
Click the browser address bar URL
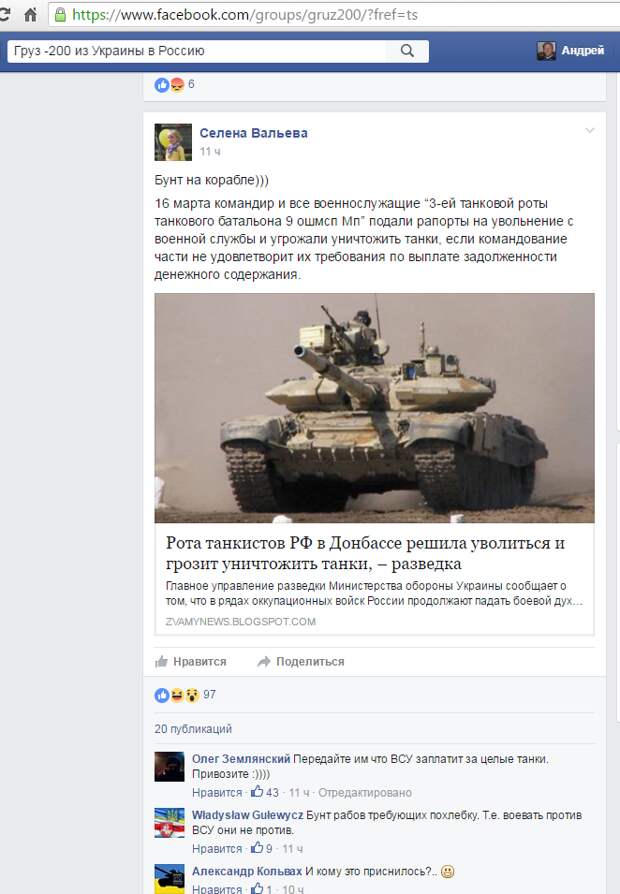coord(244,15)
